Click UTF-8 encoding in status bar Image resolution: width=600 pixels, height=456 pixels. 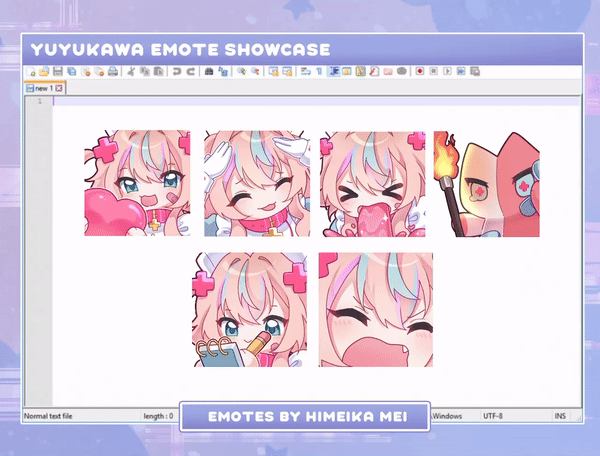(494, 415)
